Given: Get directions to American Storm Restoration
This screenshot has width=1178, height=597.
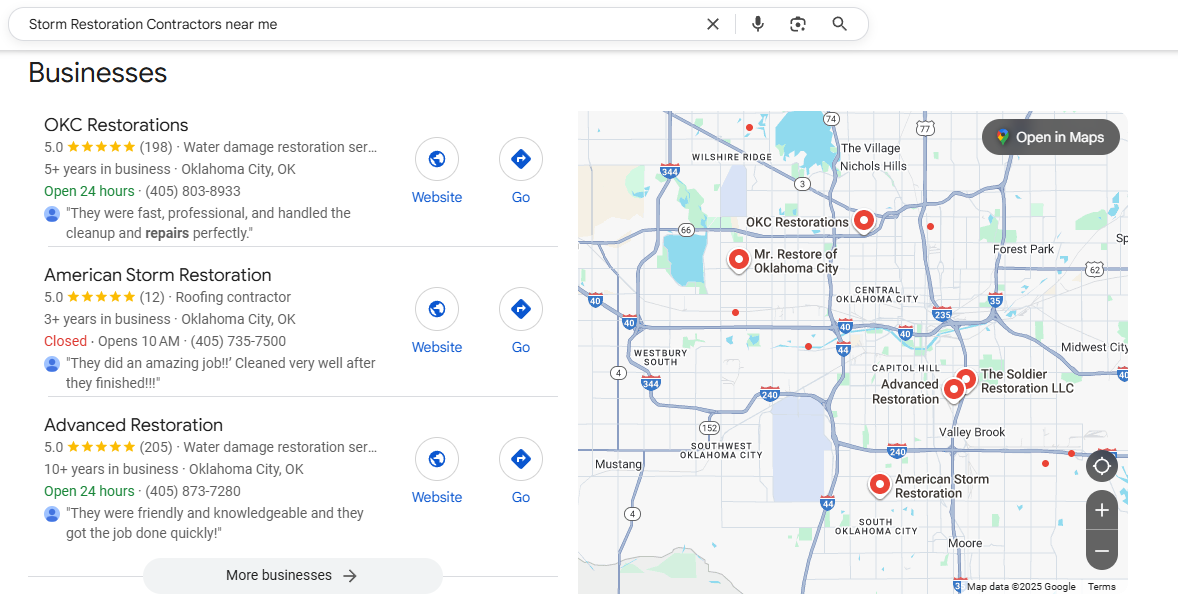Looking at the screenshot, I should 520,310.
